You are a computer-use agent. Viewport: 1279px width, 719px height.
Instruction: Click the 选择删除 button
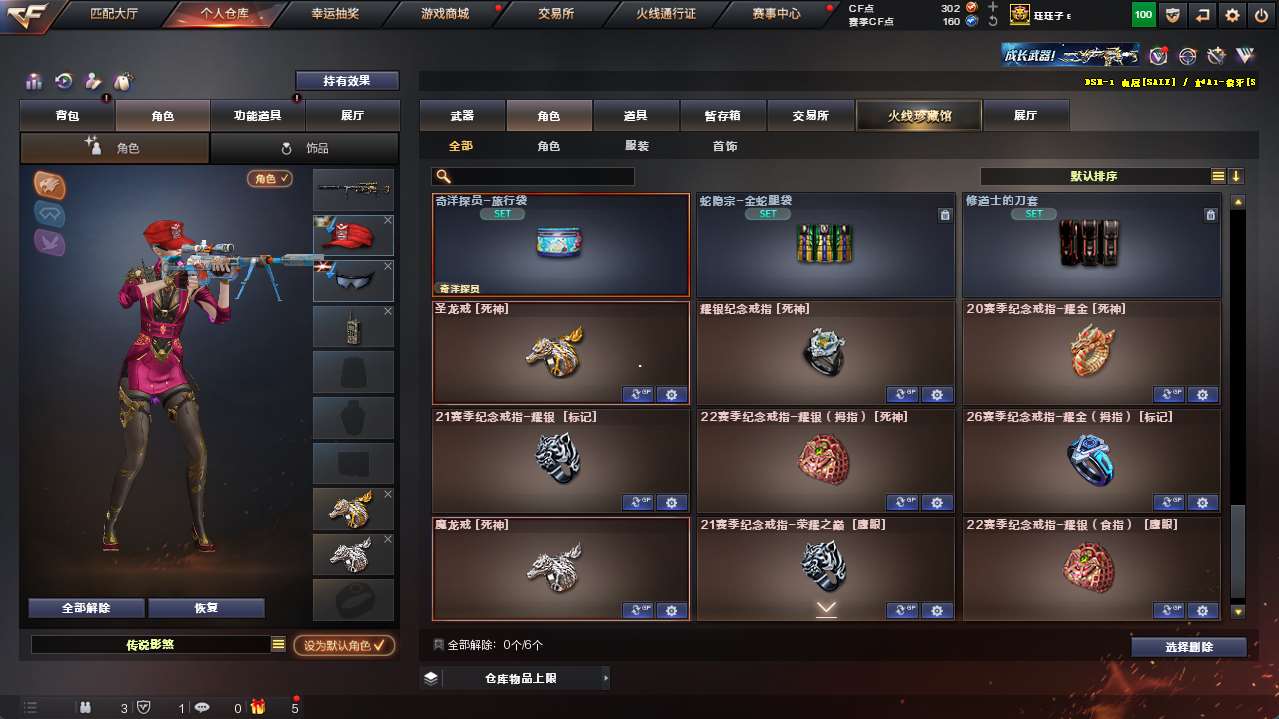(x=1189, y=647)
